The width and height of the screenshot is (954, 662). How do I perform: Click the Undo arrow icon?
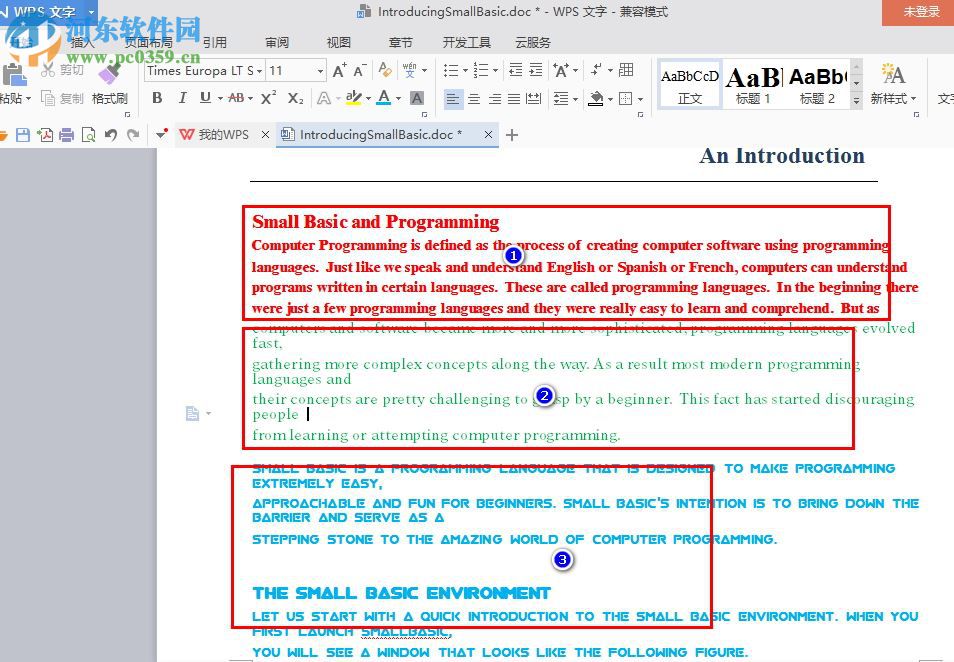tap(110, 135)
